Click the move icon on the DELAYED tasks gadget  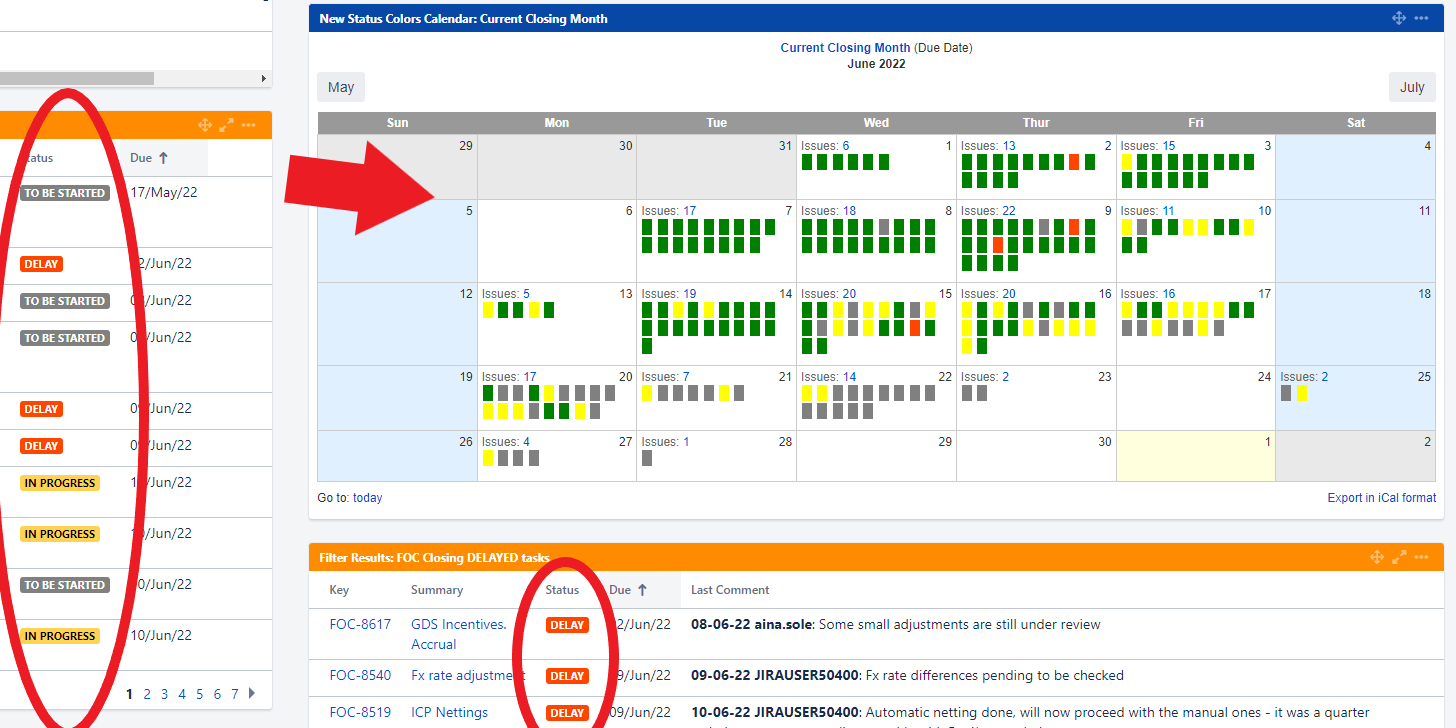click(x=1376, y=557)
